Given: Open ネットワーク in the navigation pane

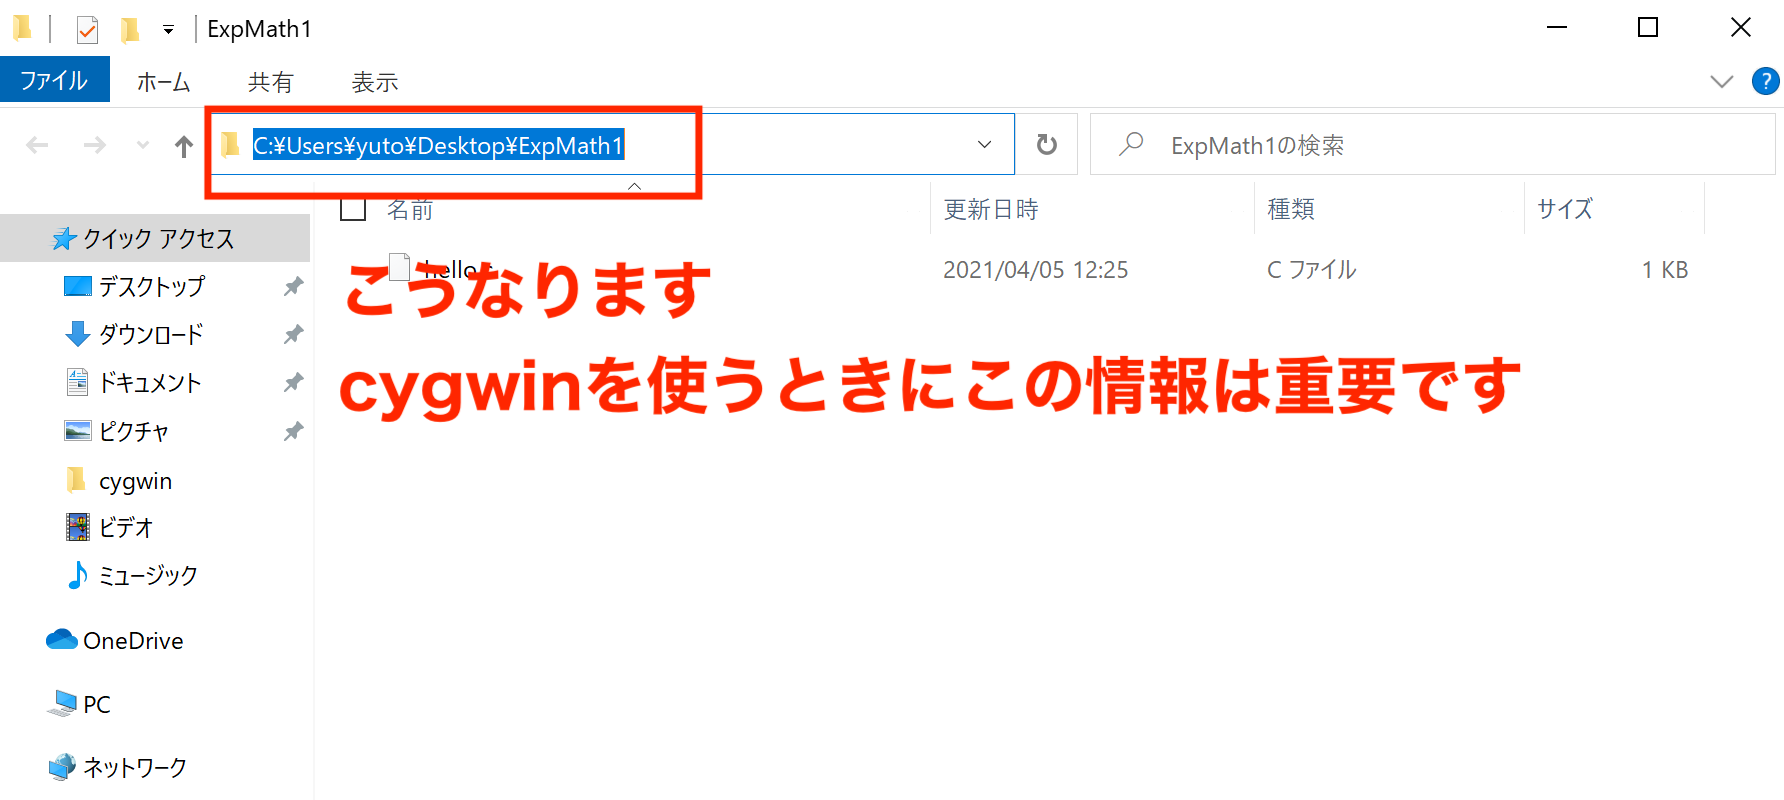Looking at the screenshot, I should pyautogui.click(x=135, y=767).
